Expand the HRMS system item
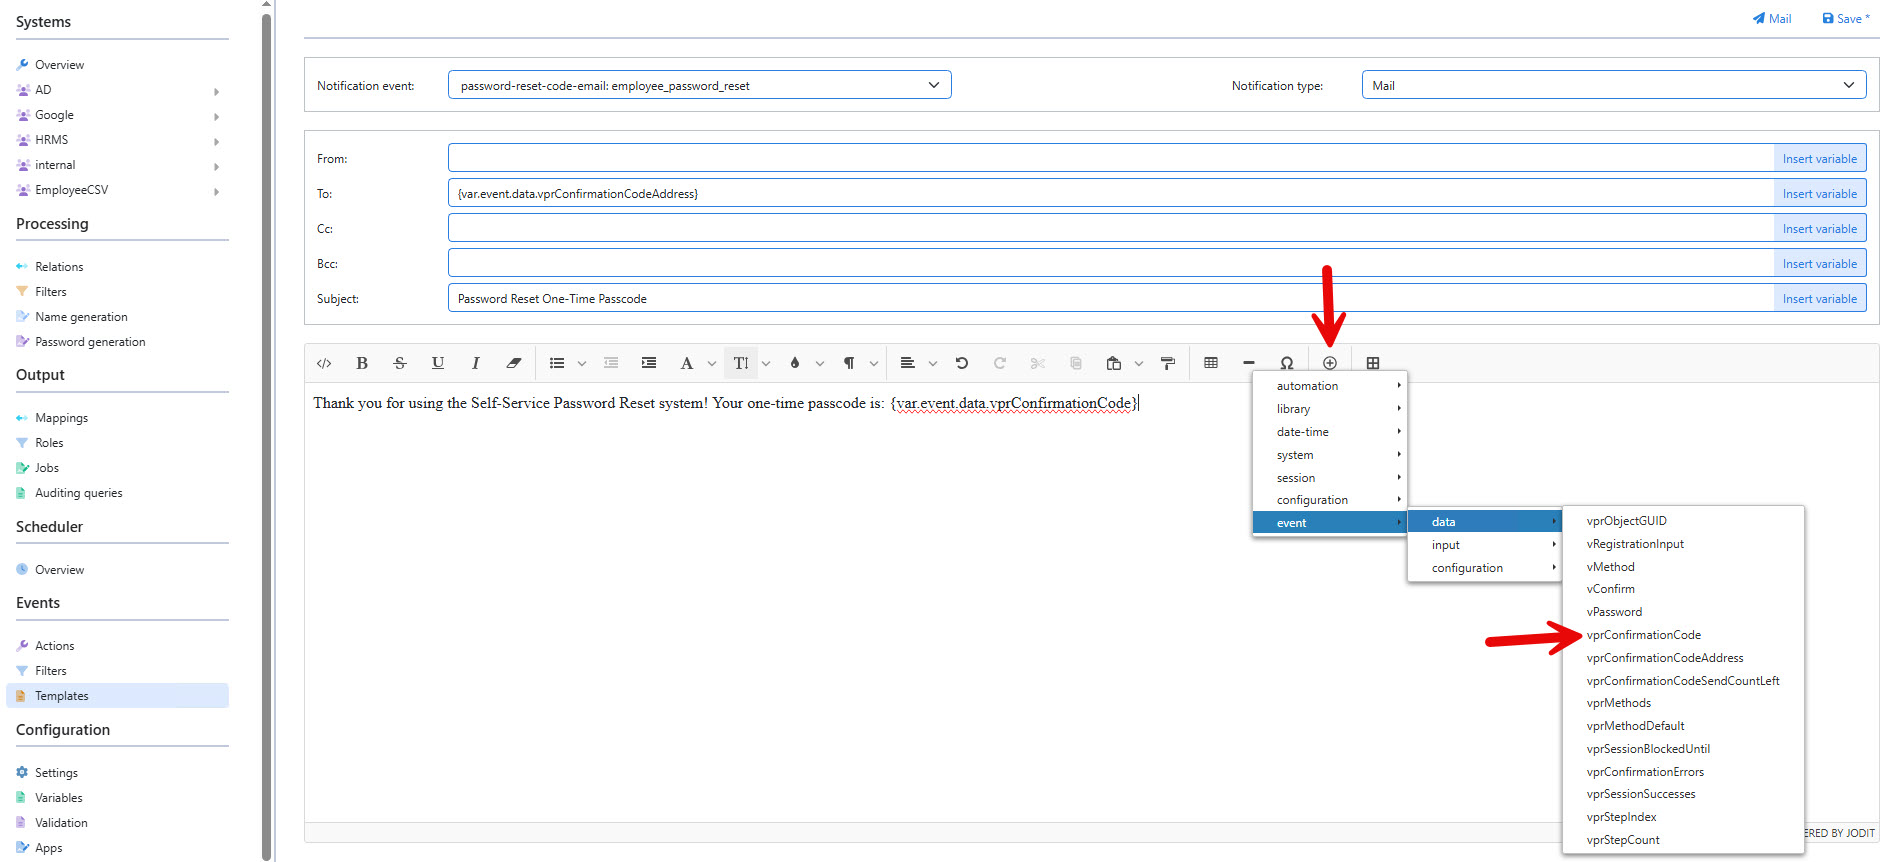The height and width of the screenshot is (862, 1891). [217, 141]
